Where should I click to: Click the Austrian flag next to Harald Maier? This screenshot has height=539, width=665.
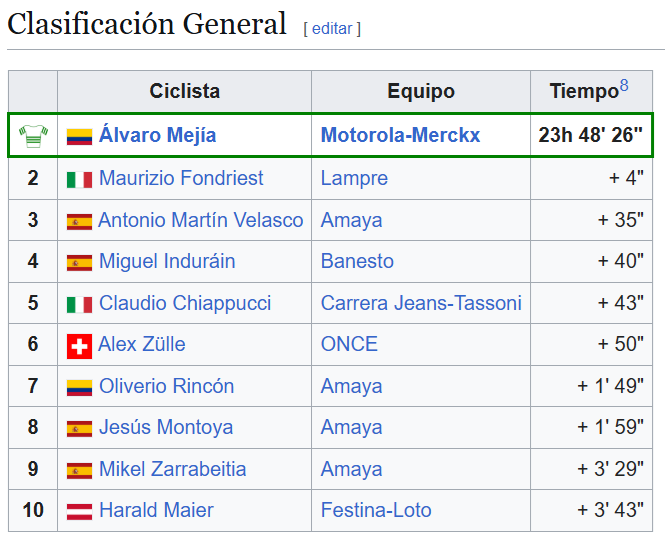[79, 511]
